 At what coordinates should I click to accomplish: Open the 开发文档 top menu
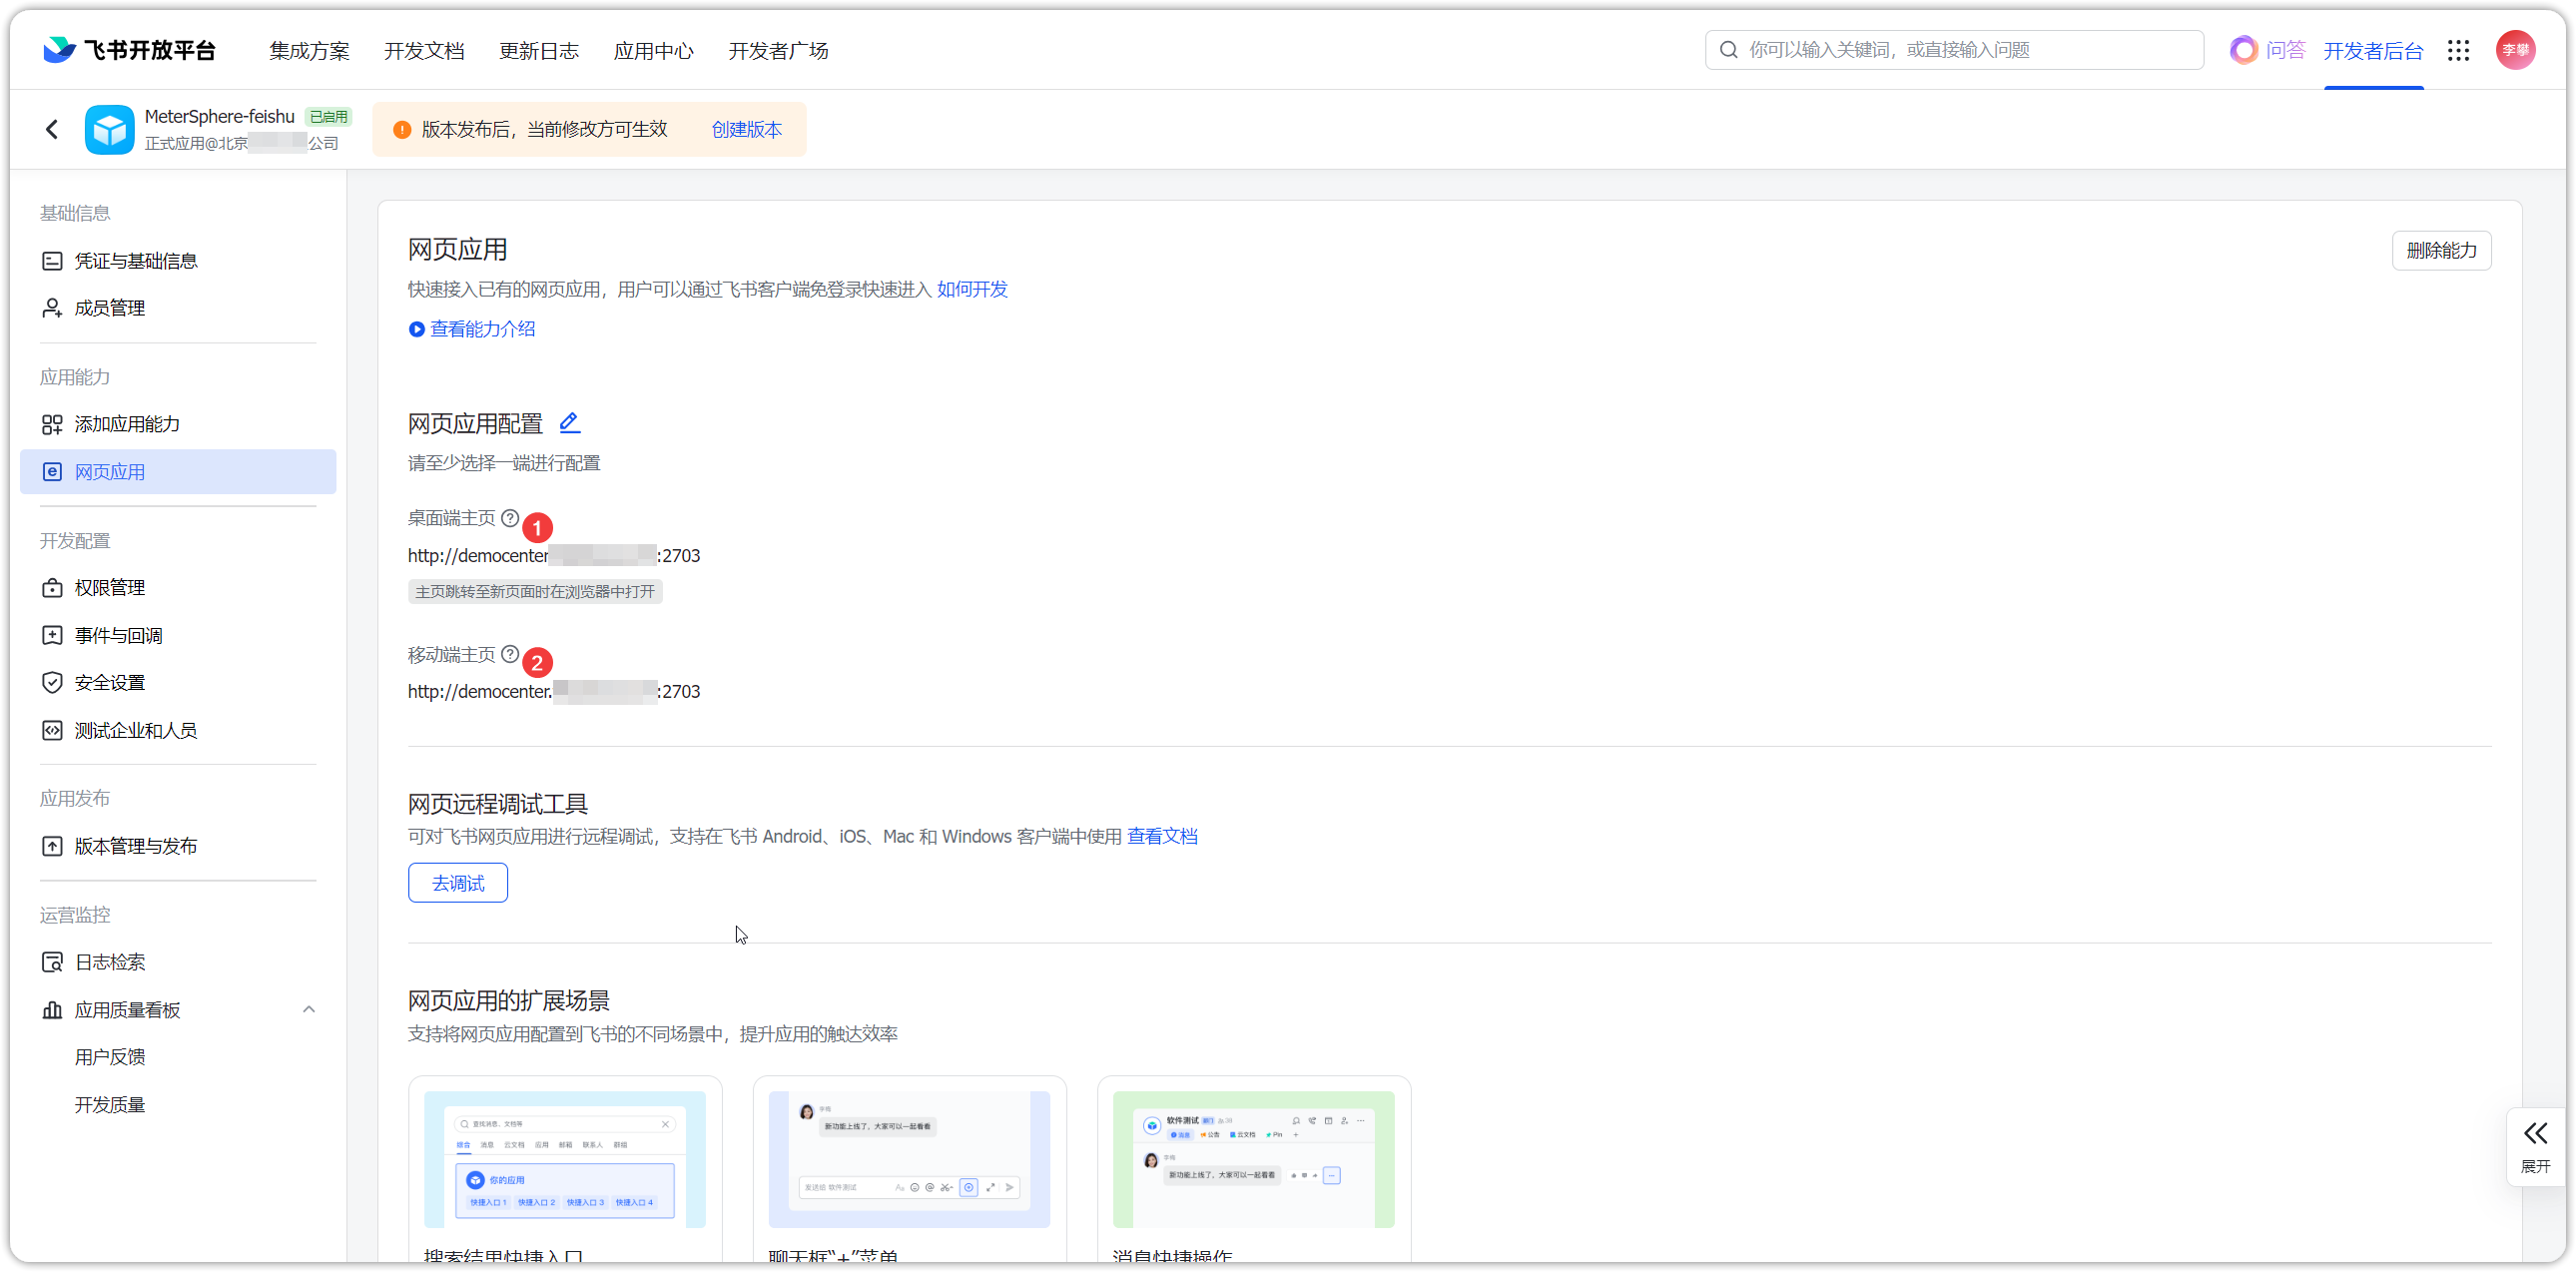424,51
